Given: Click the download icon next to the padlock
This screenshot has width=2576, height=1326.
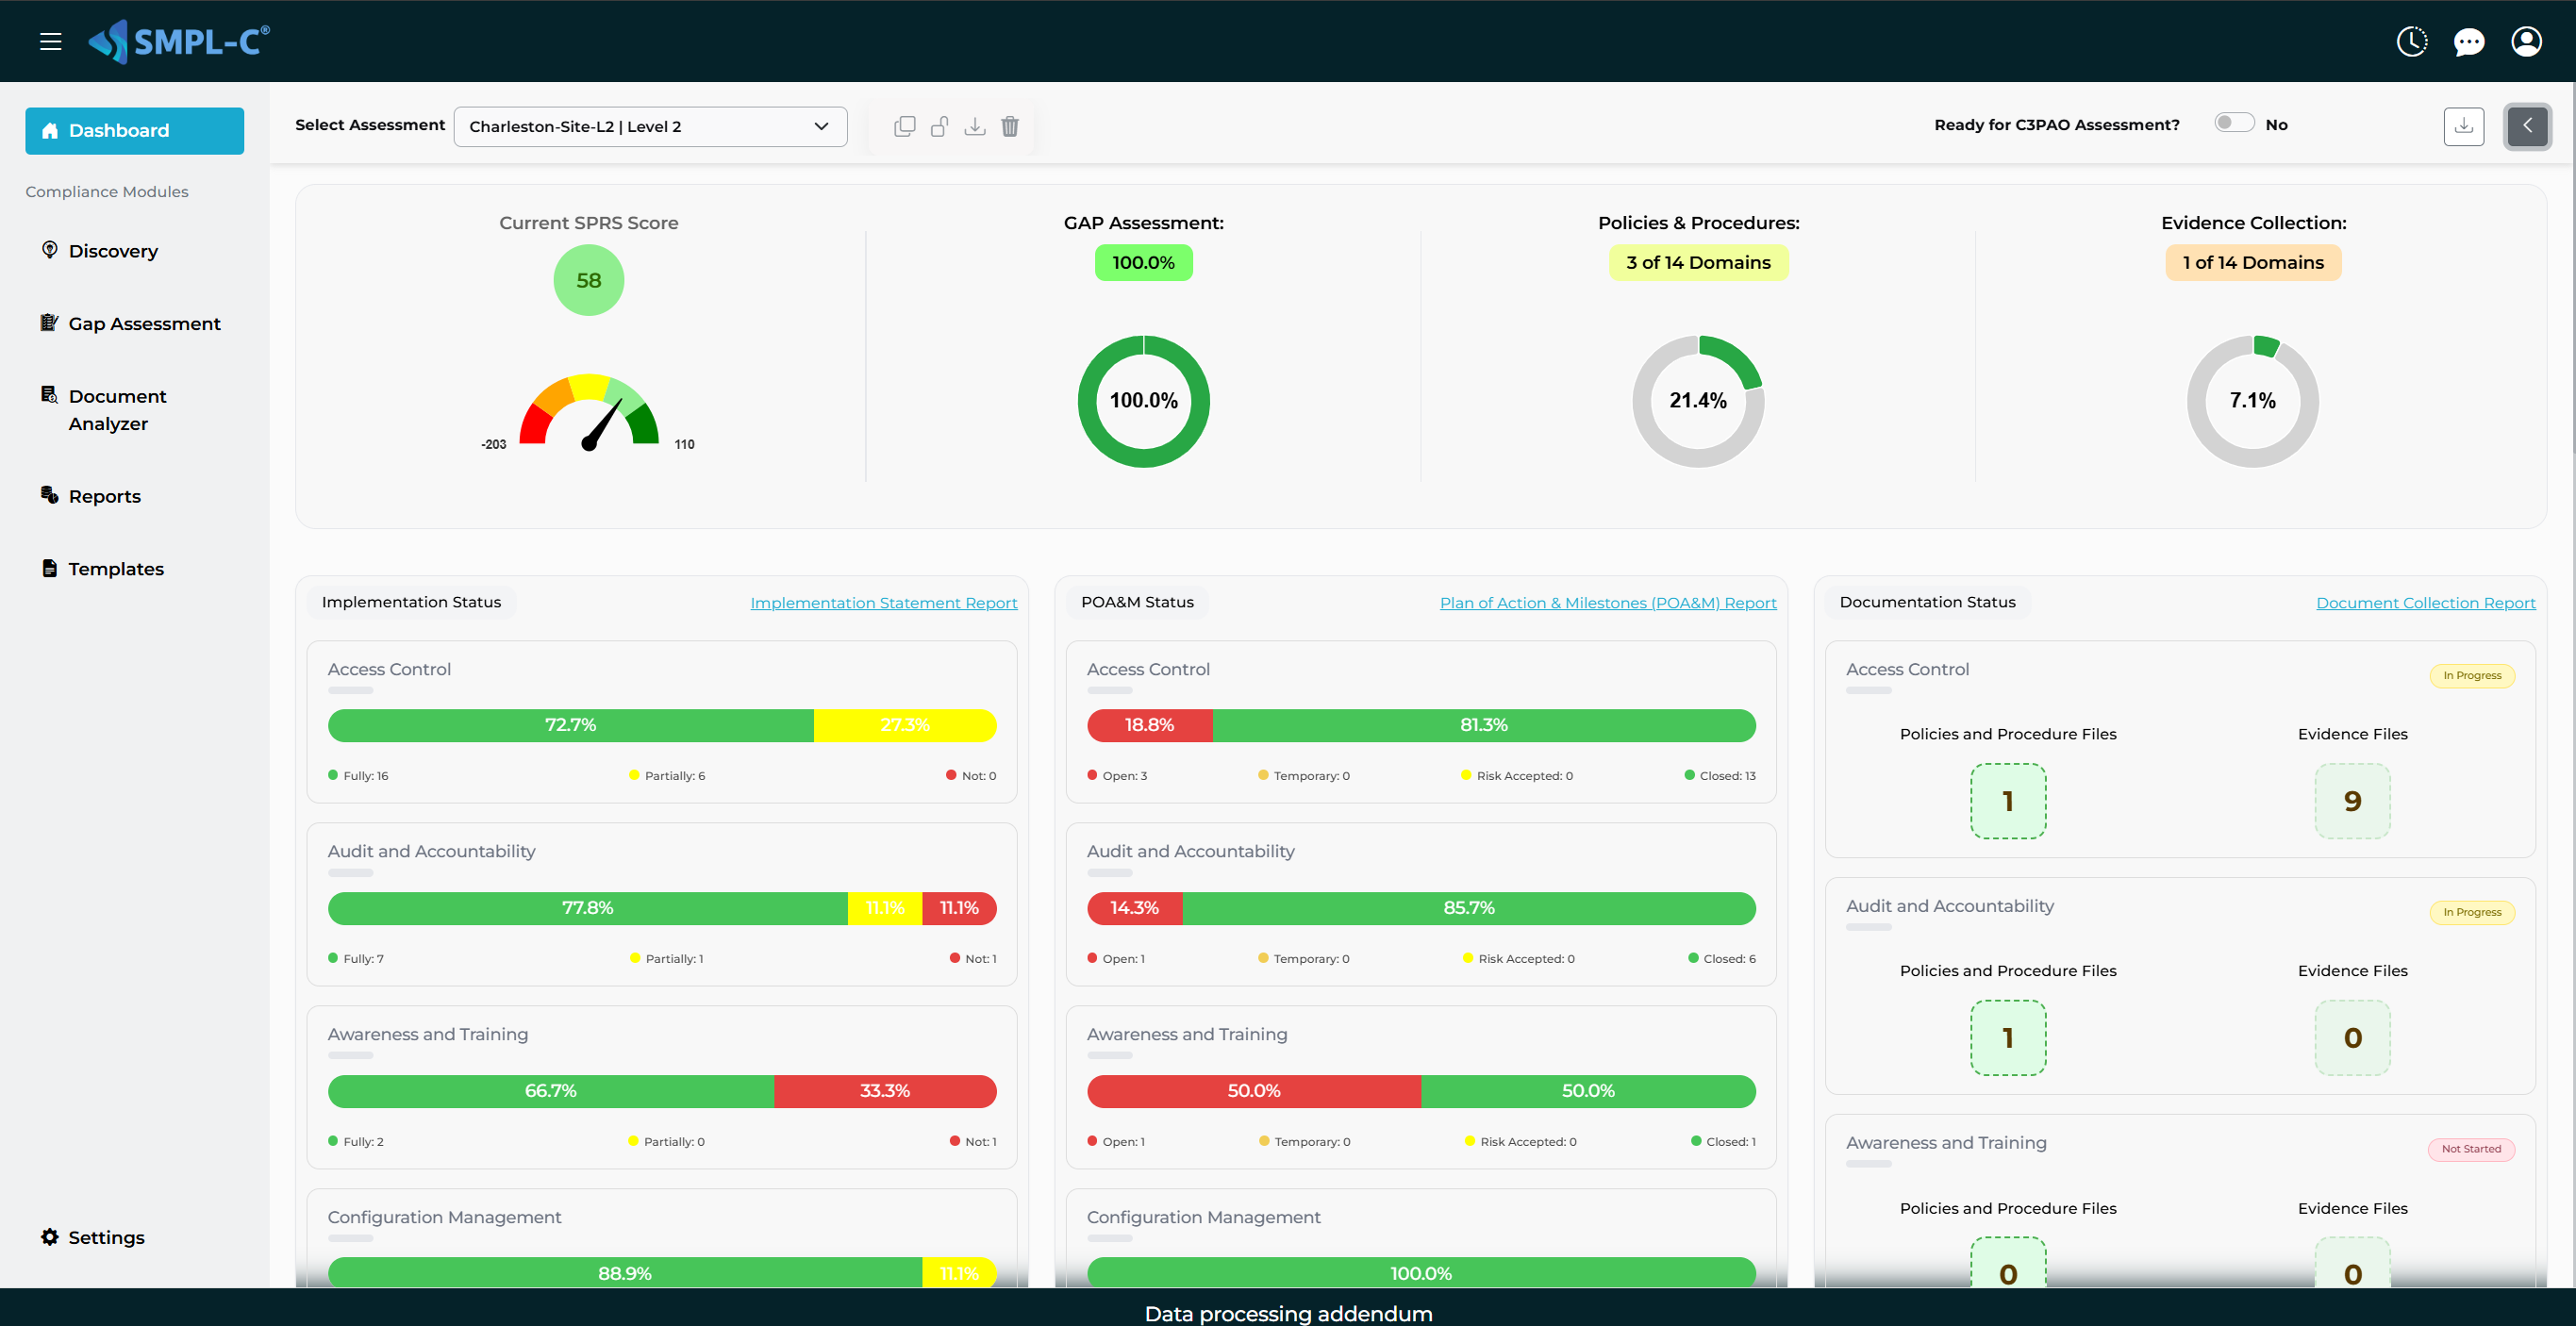Looking at the screenshot, I should (974, 126).
